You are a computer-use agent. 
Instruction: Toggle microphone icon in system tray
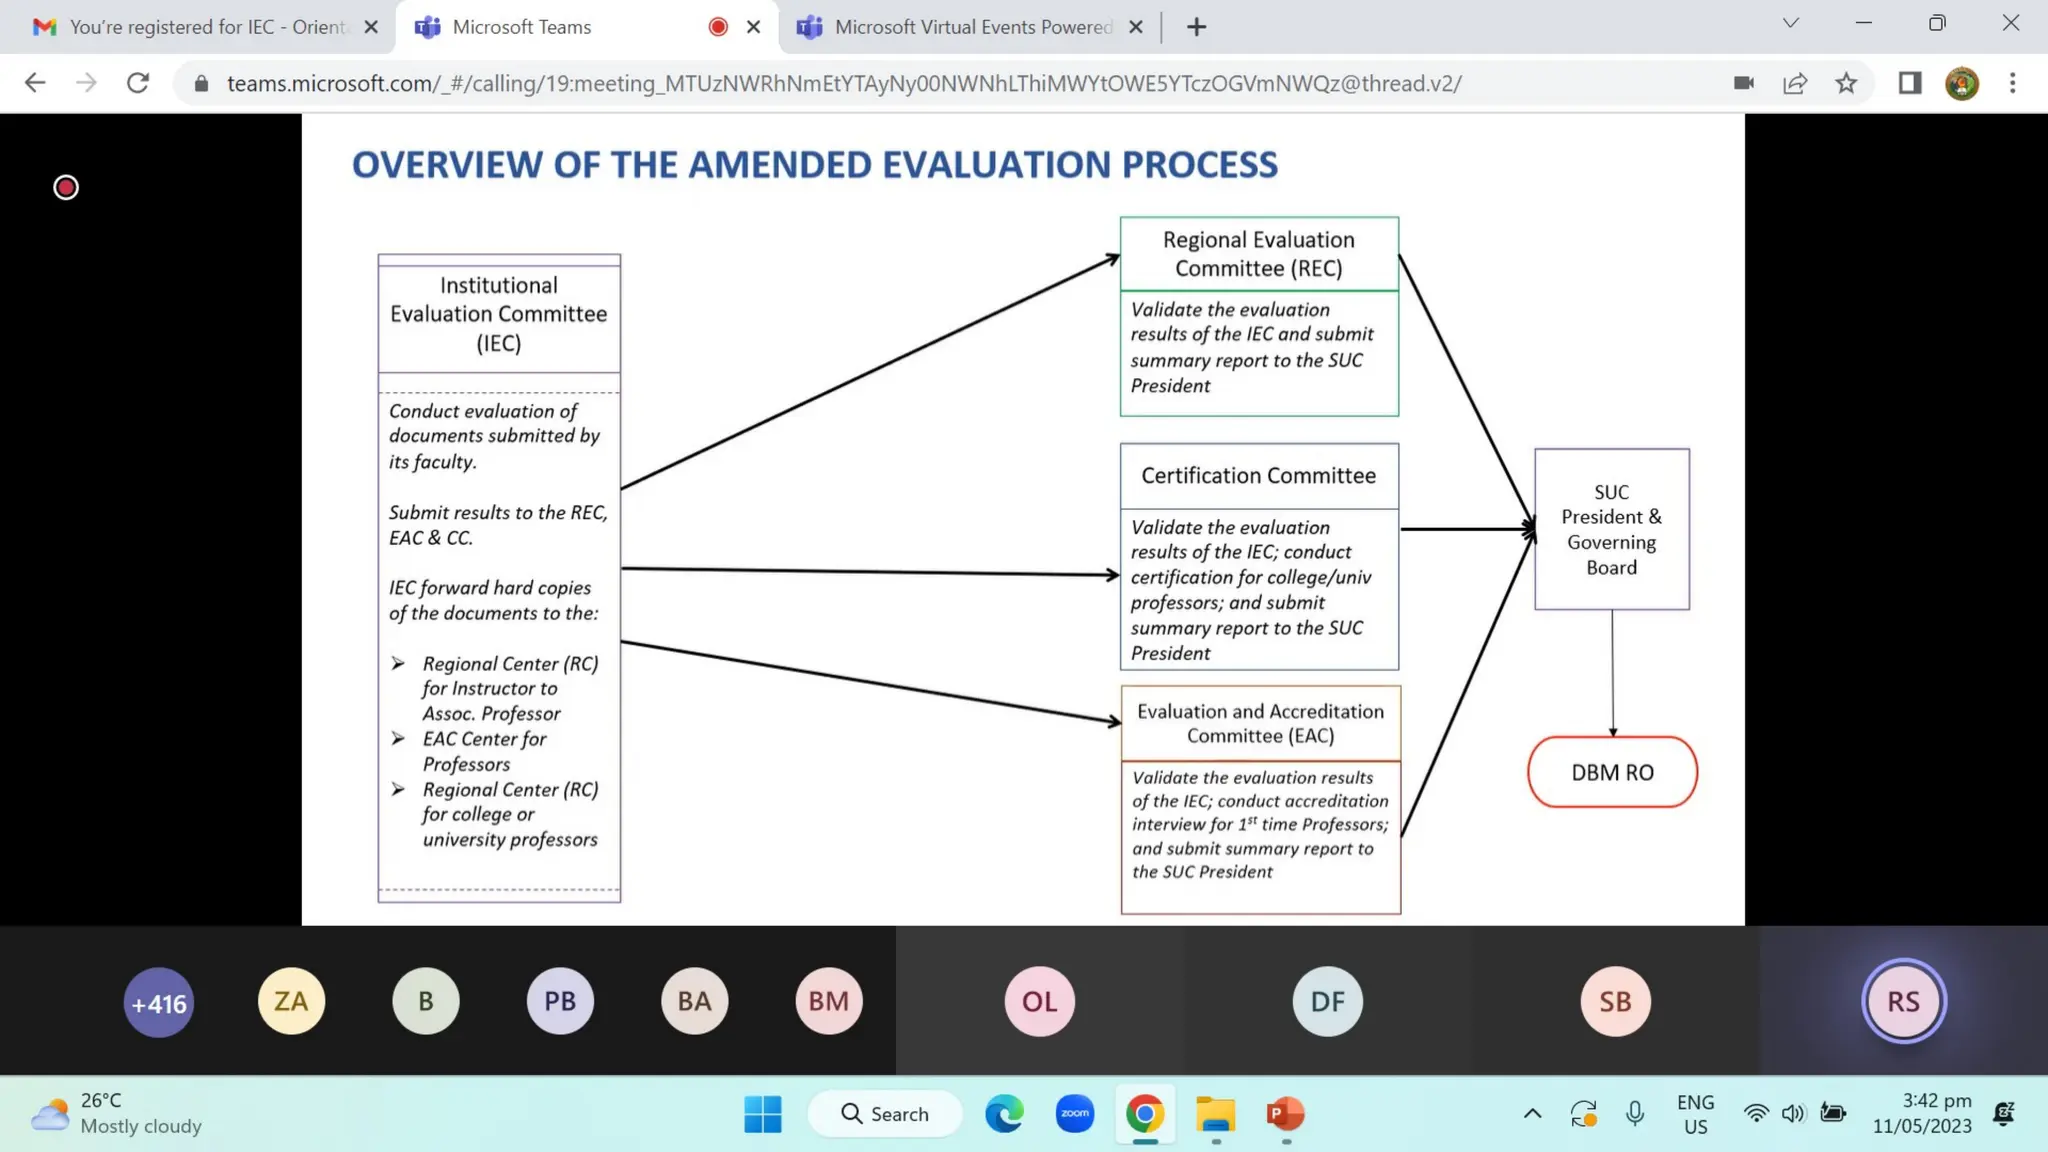(x=1635, y=1113)
